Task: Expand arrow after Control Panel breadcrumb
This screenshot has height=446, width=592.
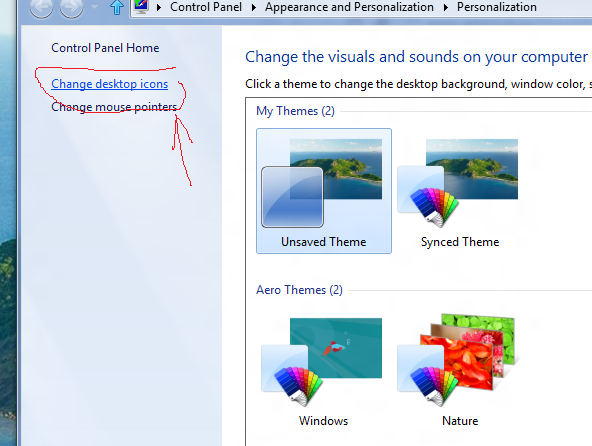Action: tap(254, 7)
